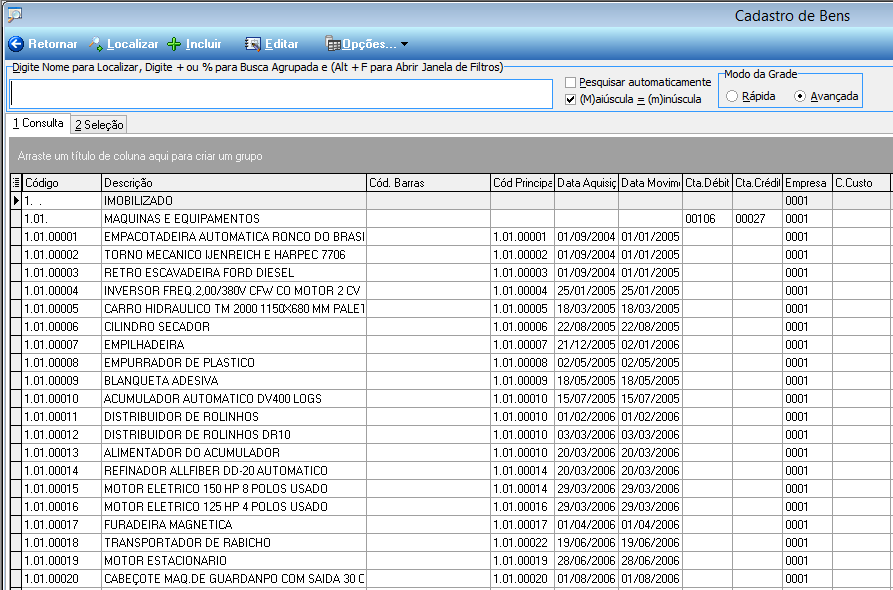The height and width of the screenshot is (590, 893).
Task: Open the Opções dropdown arrow
Action: click(x=404, y=44)
